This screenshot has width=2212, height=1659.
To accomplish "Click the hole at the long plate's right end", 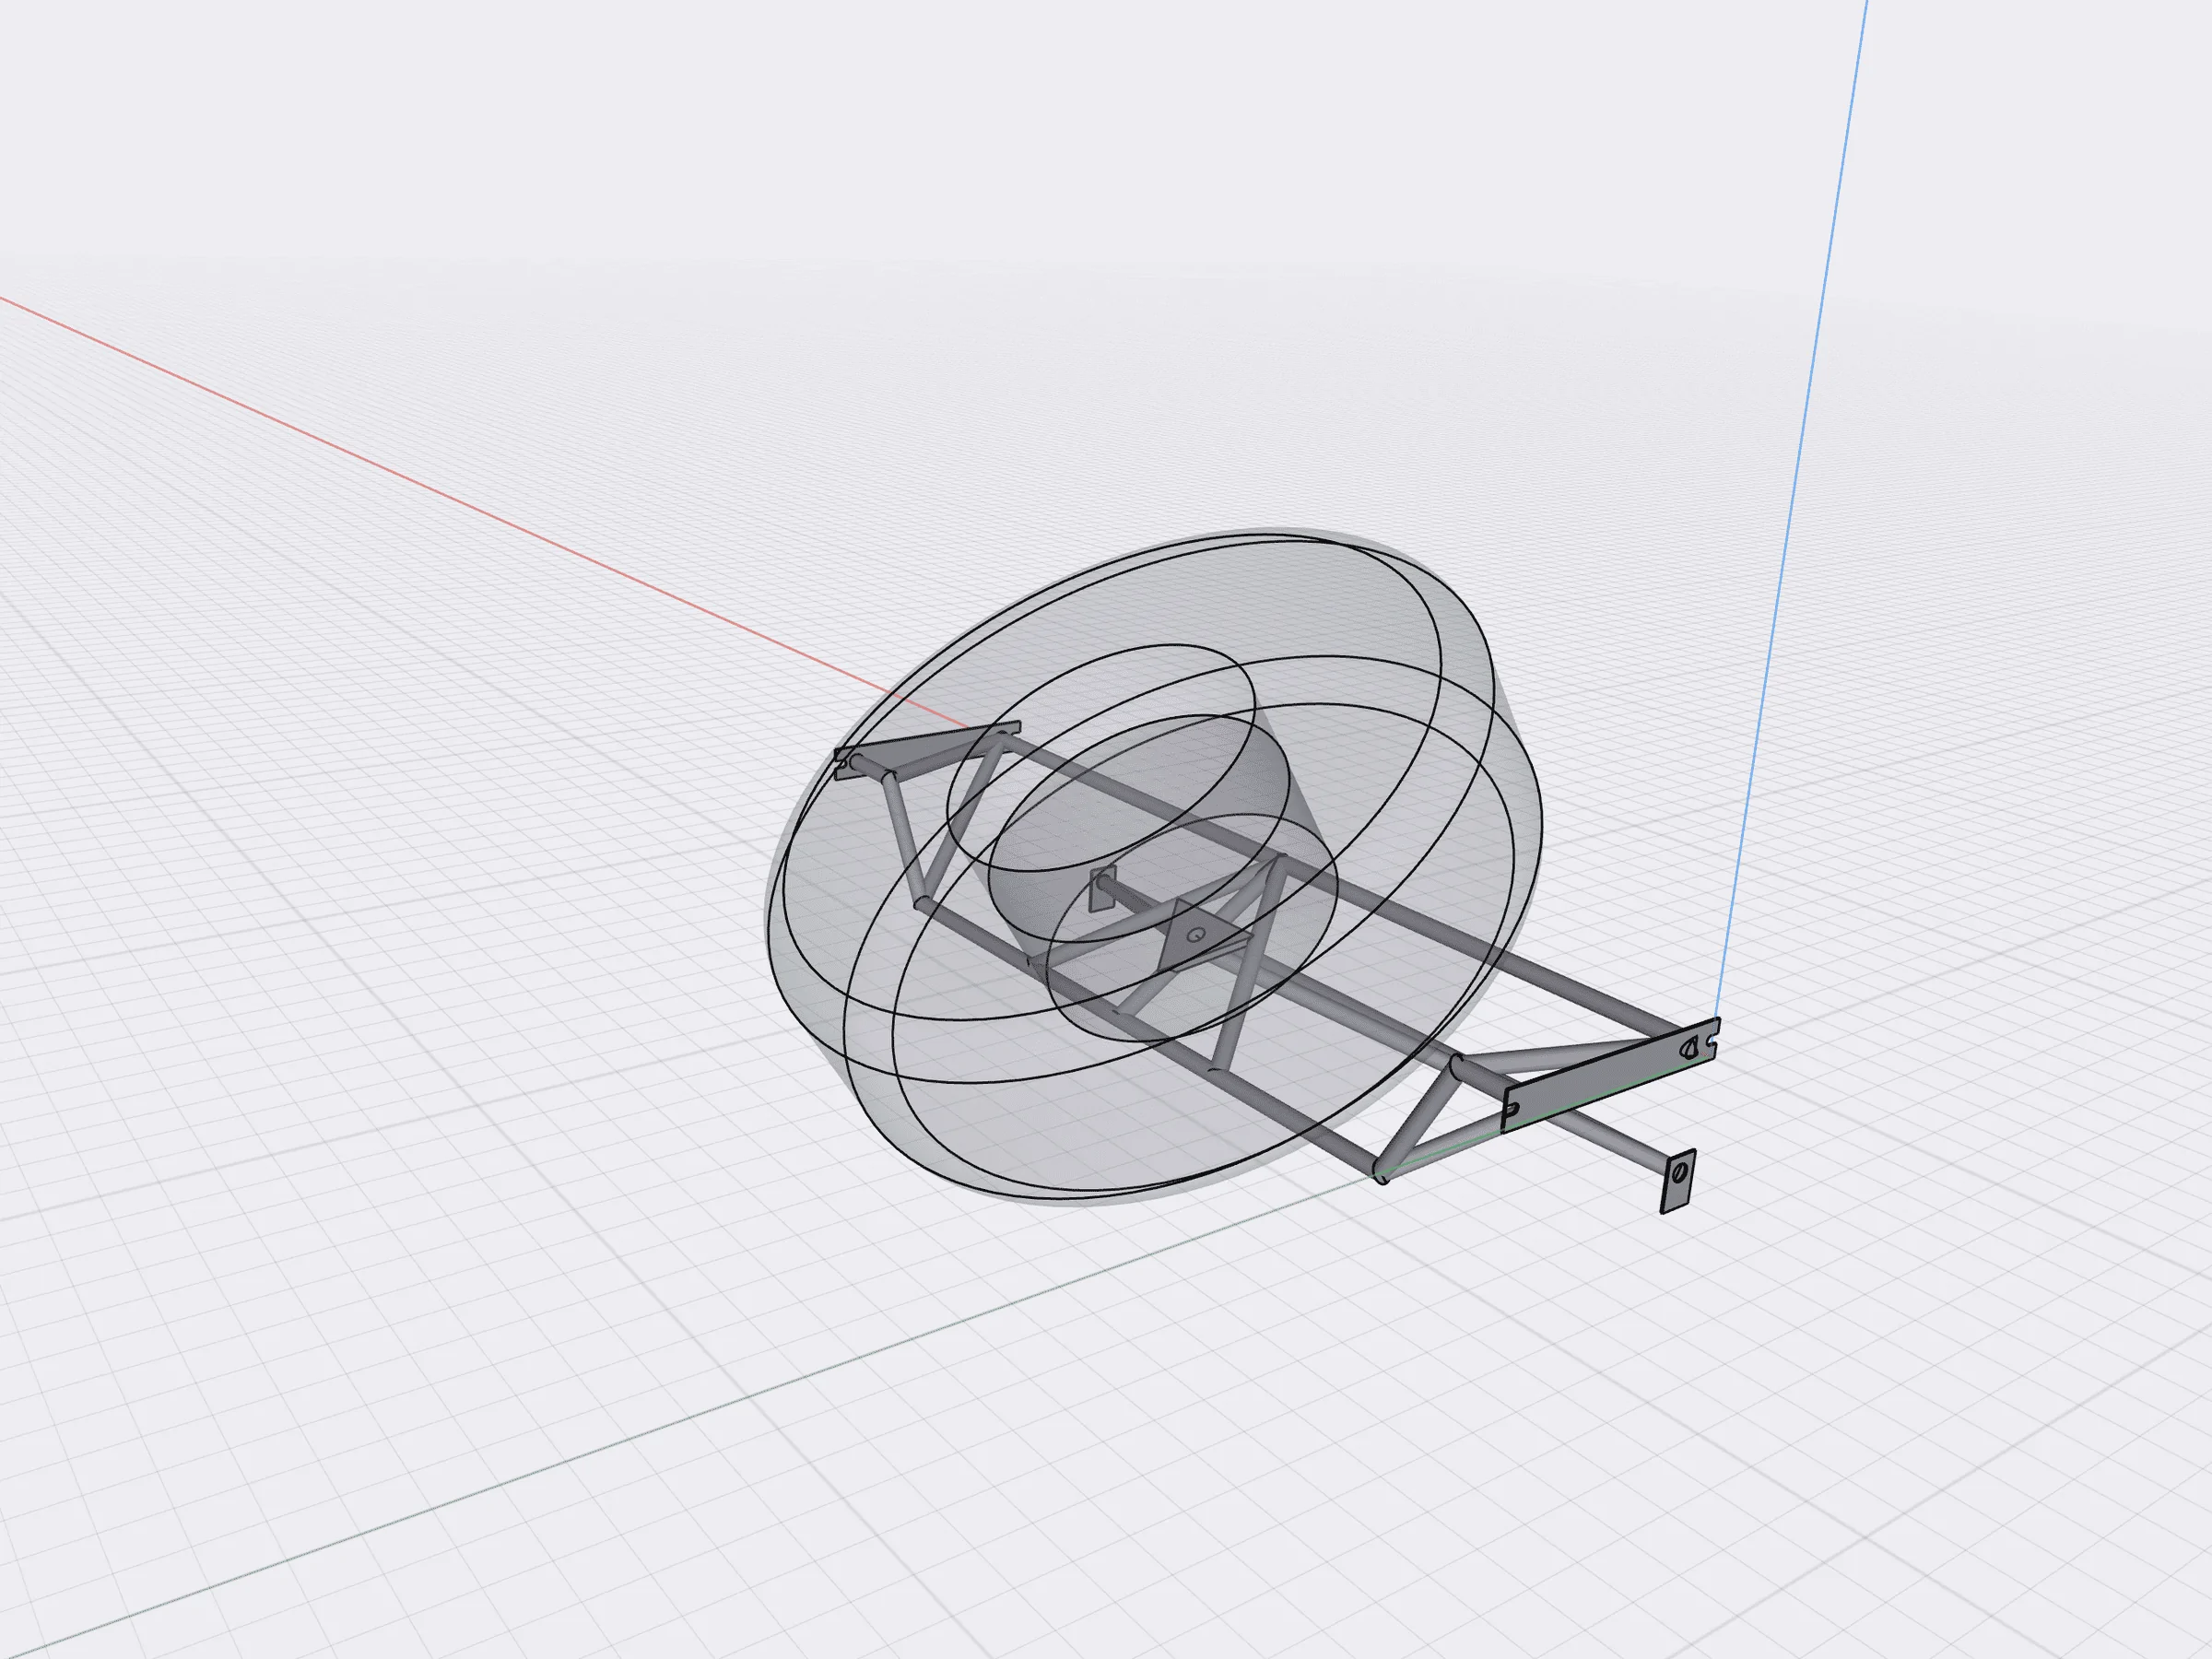I will [x=1688, y=1047].
